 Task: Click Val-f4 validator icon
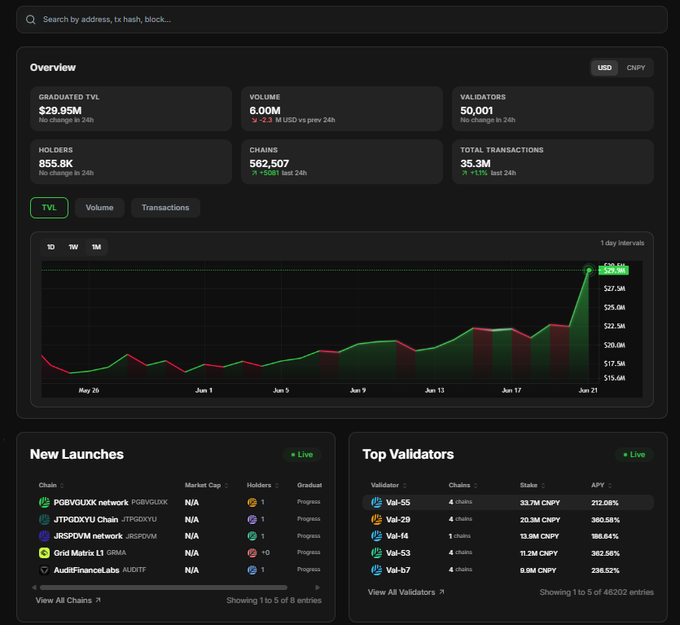tap(376, 536)
